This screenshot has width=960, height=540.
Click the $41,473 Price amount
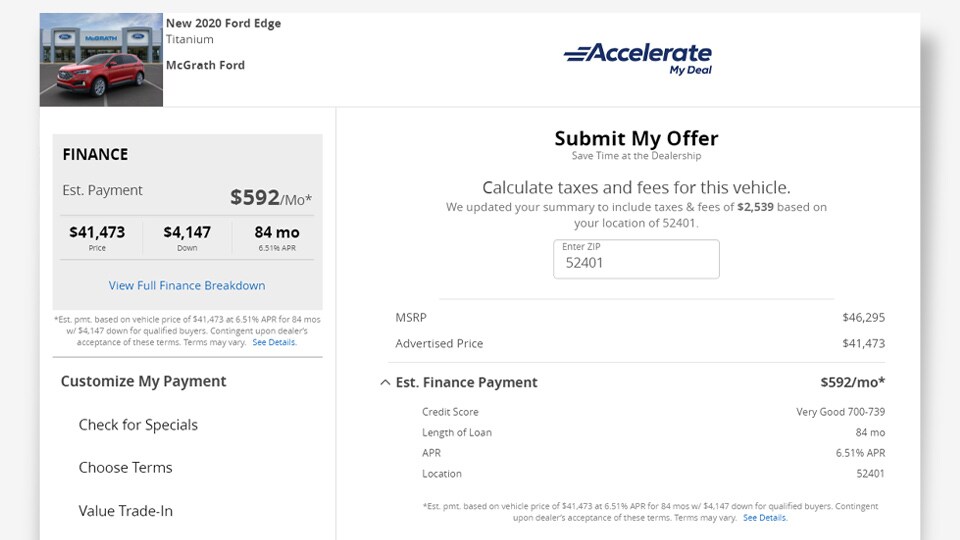(97, 232)
